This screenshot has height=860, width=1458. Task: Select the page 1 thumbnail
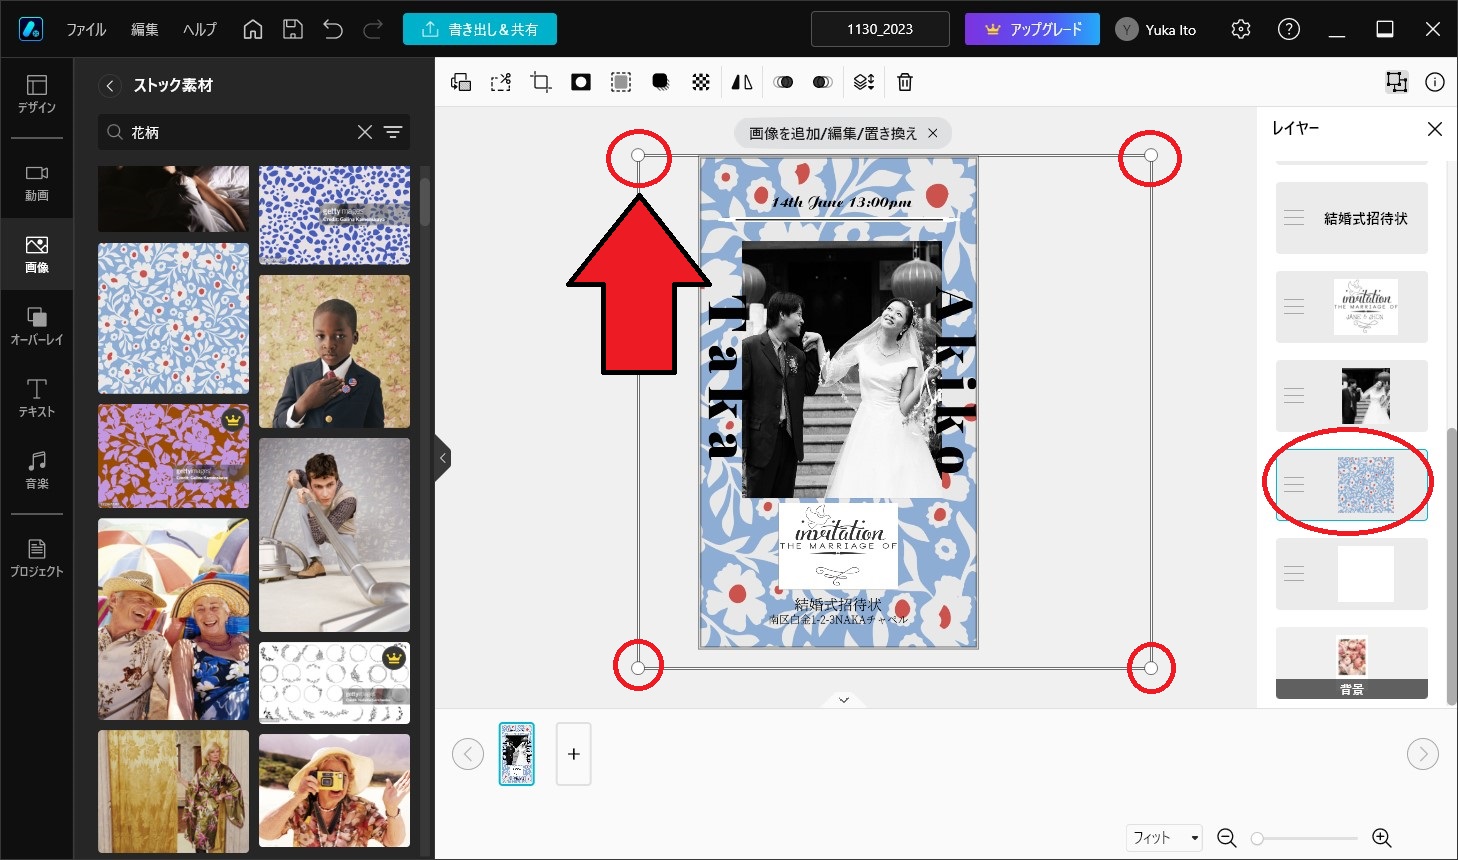tap(517, 754)
